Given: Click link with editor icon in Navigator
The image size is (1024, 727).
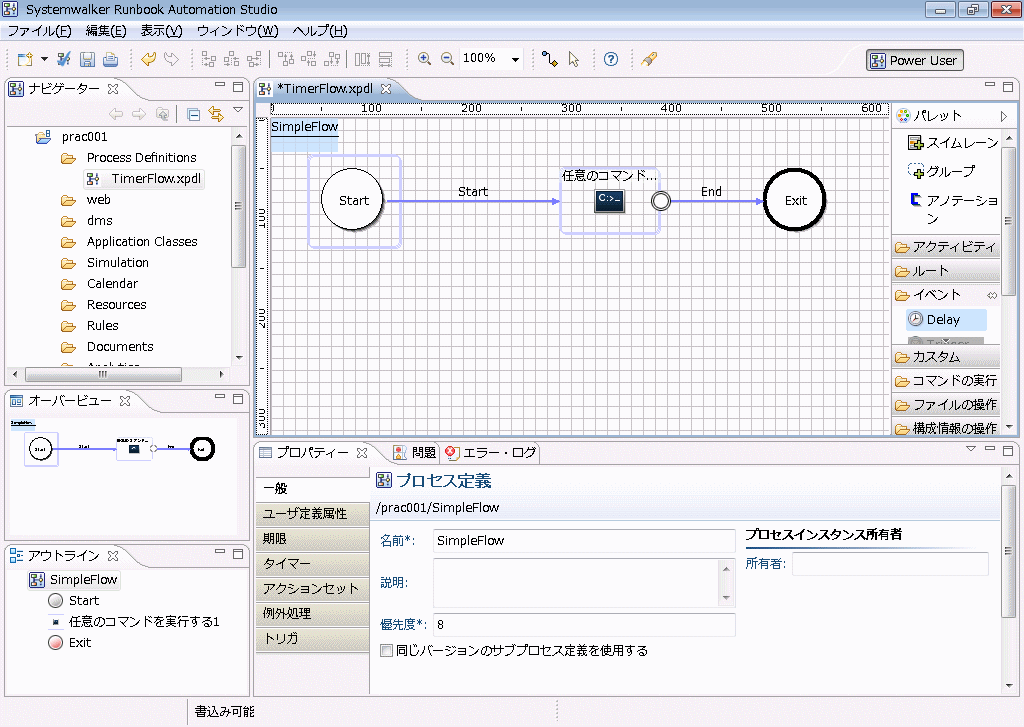Looking at the screenshot, I should [x=216, y=114].
